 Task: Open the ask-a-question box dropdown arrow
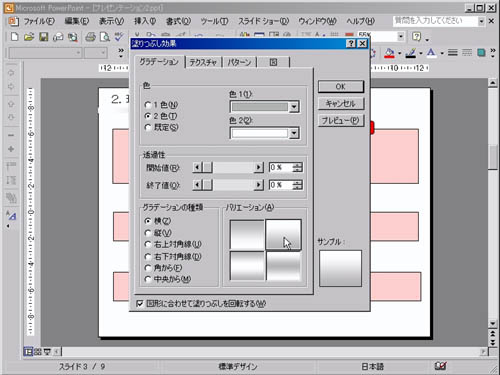[x=481, y=21]
